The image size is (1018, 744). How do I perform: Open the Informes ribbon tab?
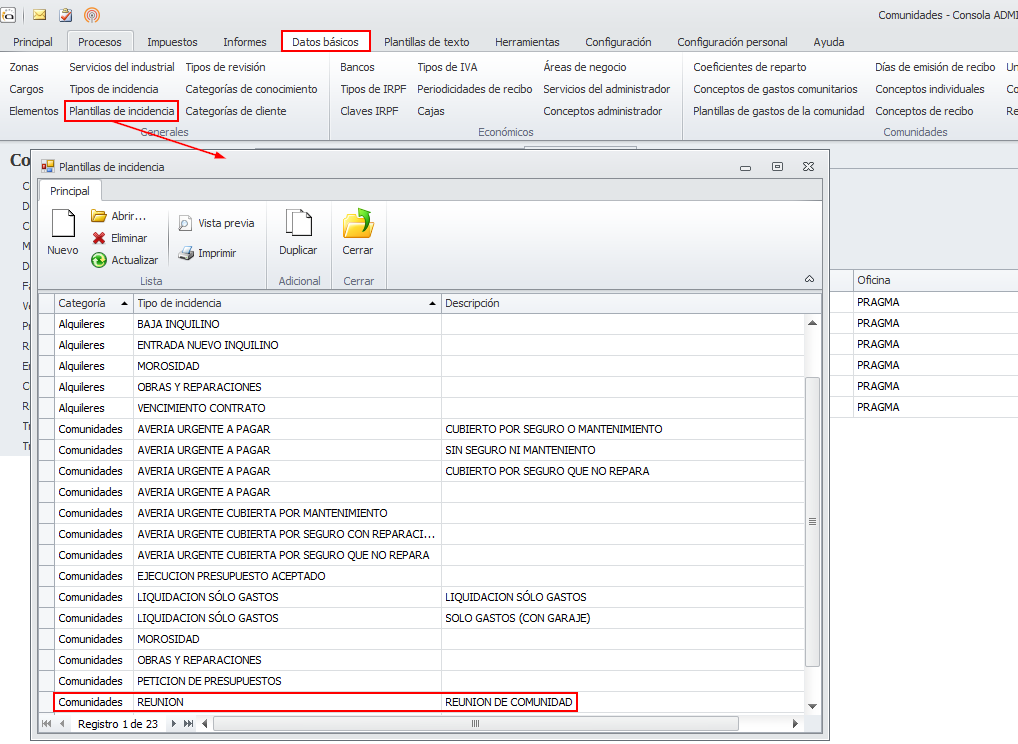[x=245, y=42]
